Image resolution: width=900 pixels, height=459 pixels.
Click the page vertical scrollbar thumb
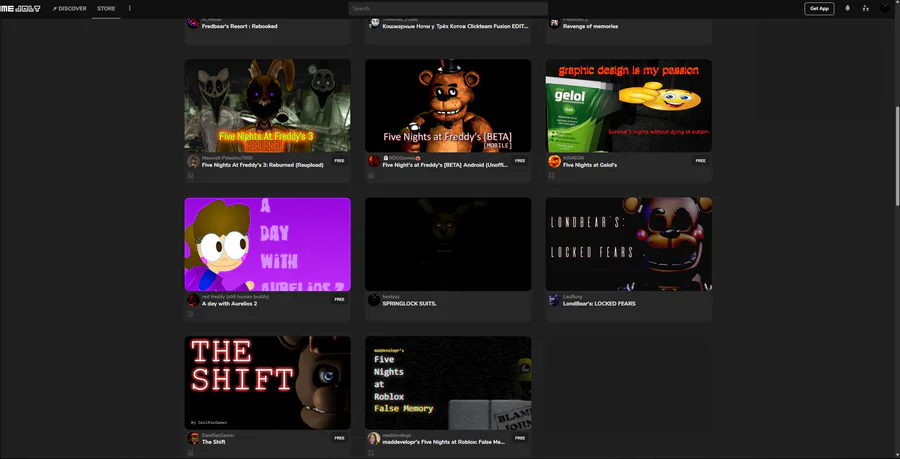(897, 156)
